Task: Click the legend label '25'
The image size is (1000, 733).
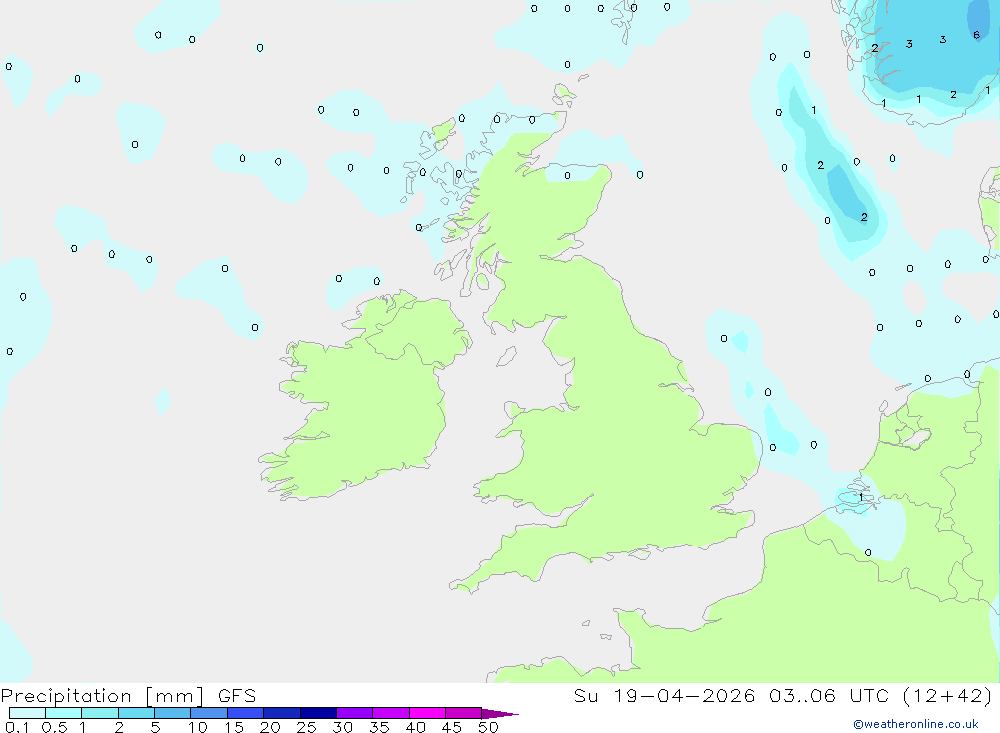Action: click(x=306, y=727)
